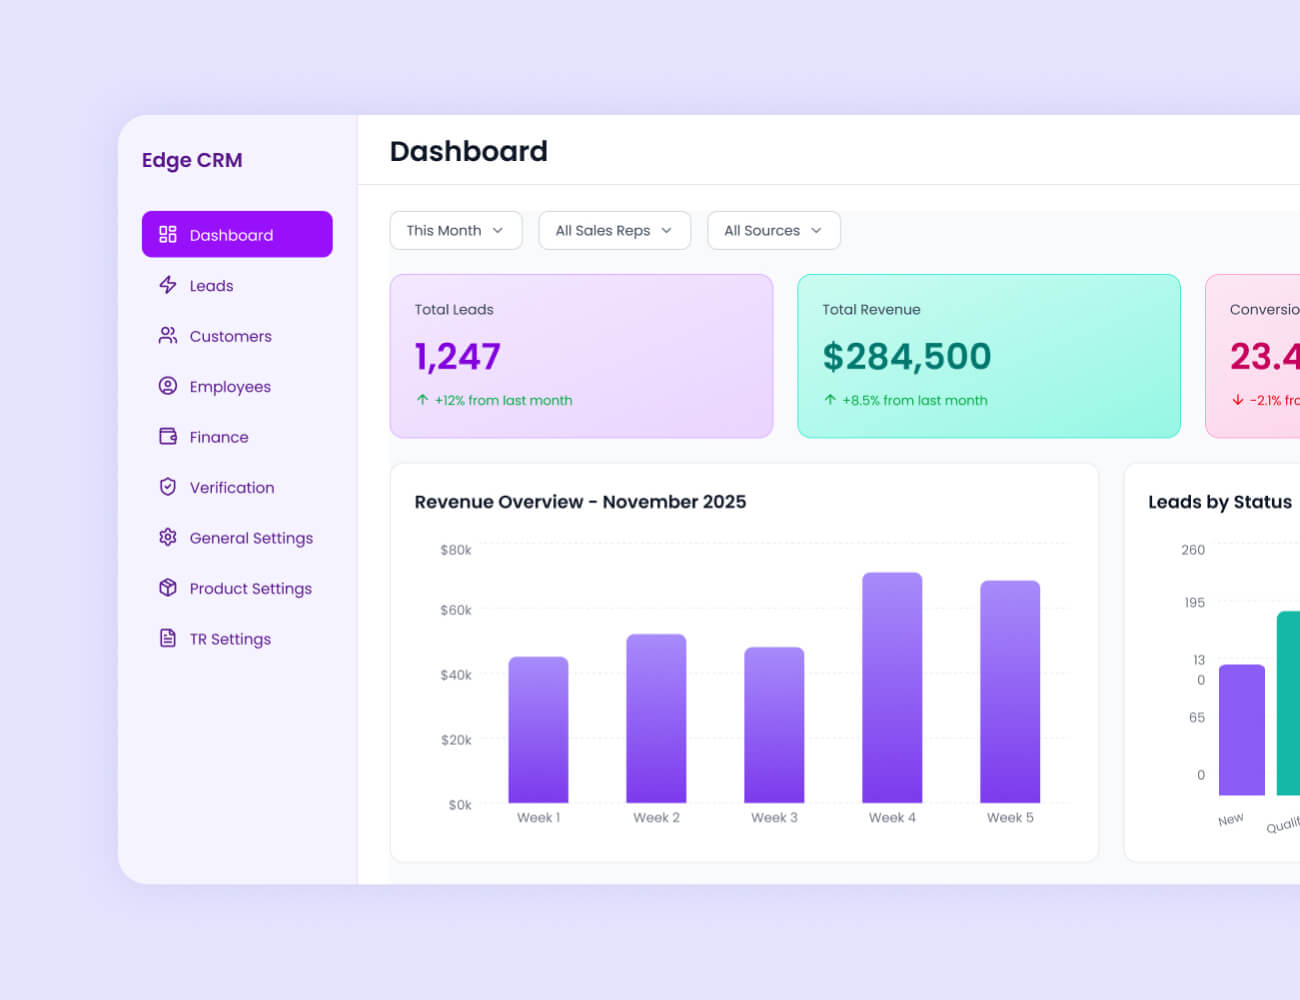Click the TR Settings document icon
The width and height of the screenshot is (1300, 1000).
pyautogui.click(x=168, y=638)
